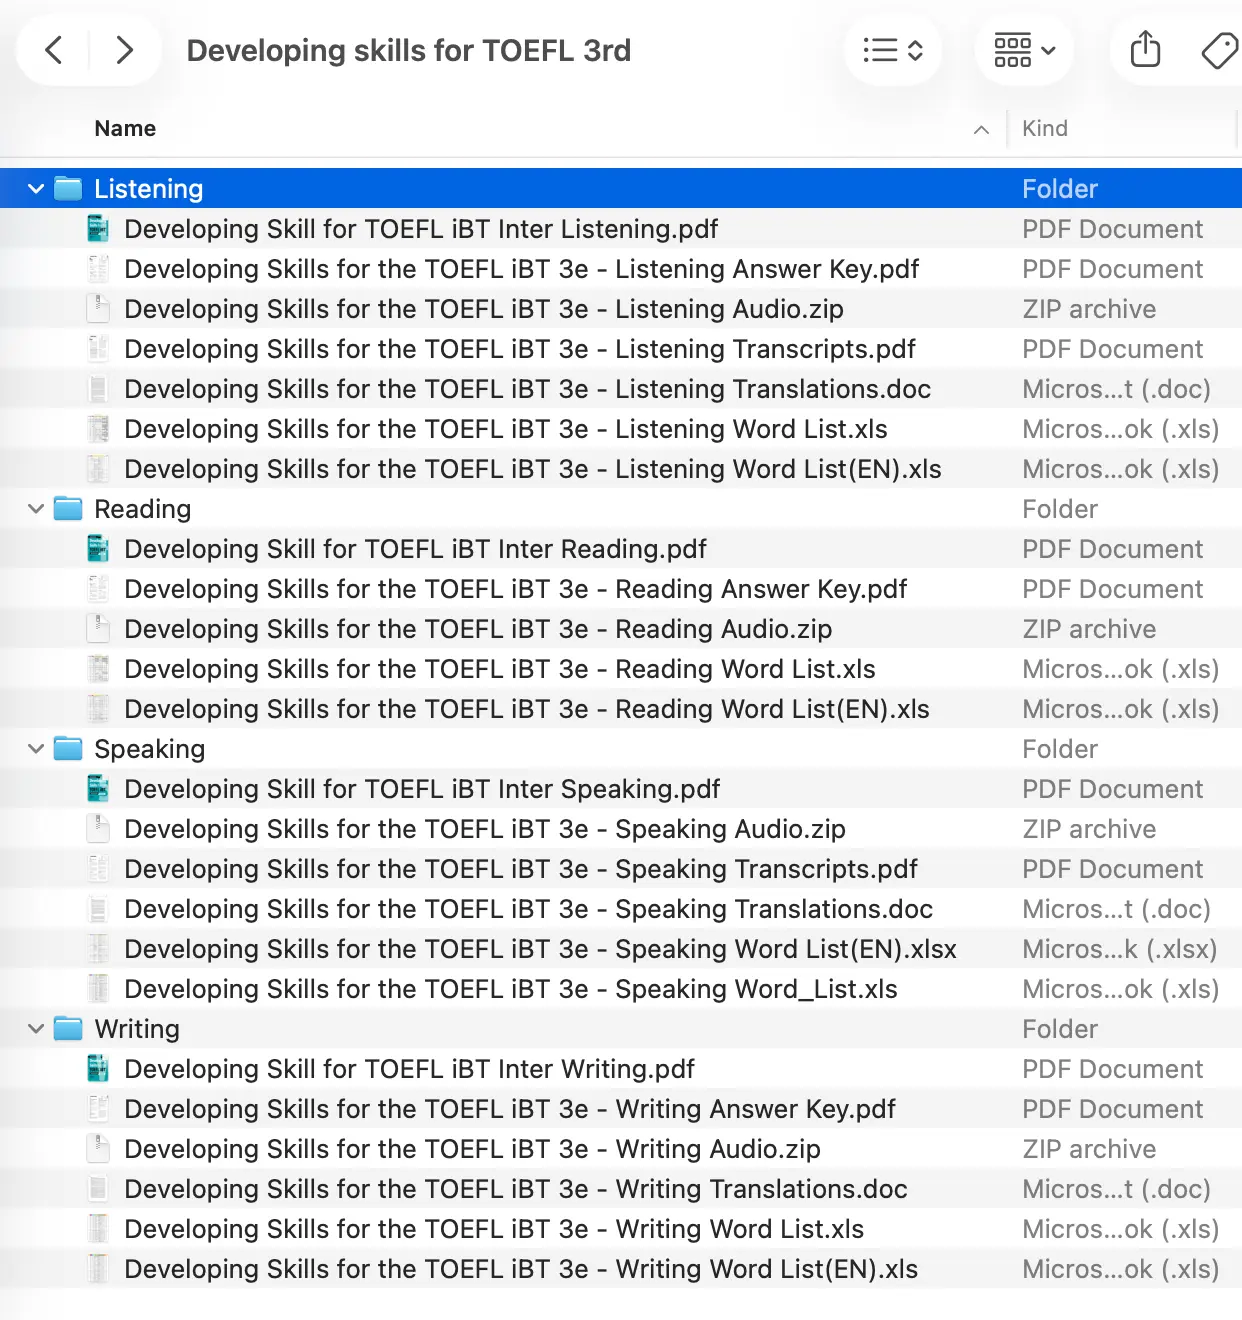The width and height of the screenshot is (1242, 1320).
Task: Click the Writing folder icon
Action: (x=68, y=1029)
